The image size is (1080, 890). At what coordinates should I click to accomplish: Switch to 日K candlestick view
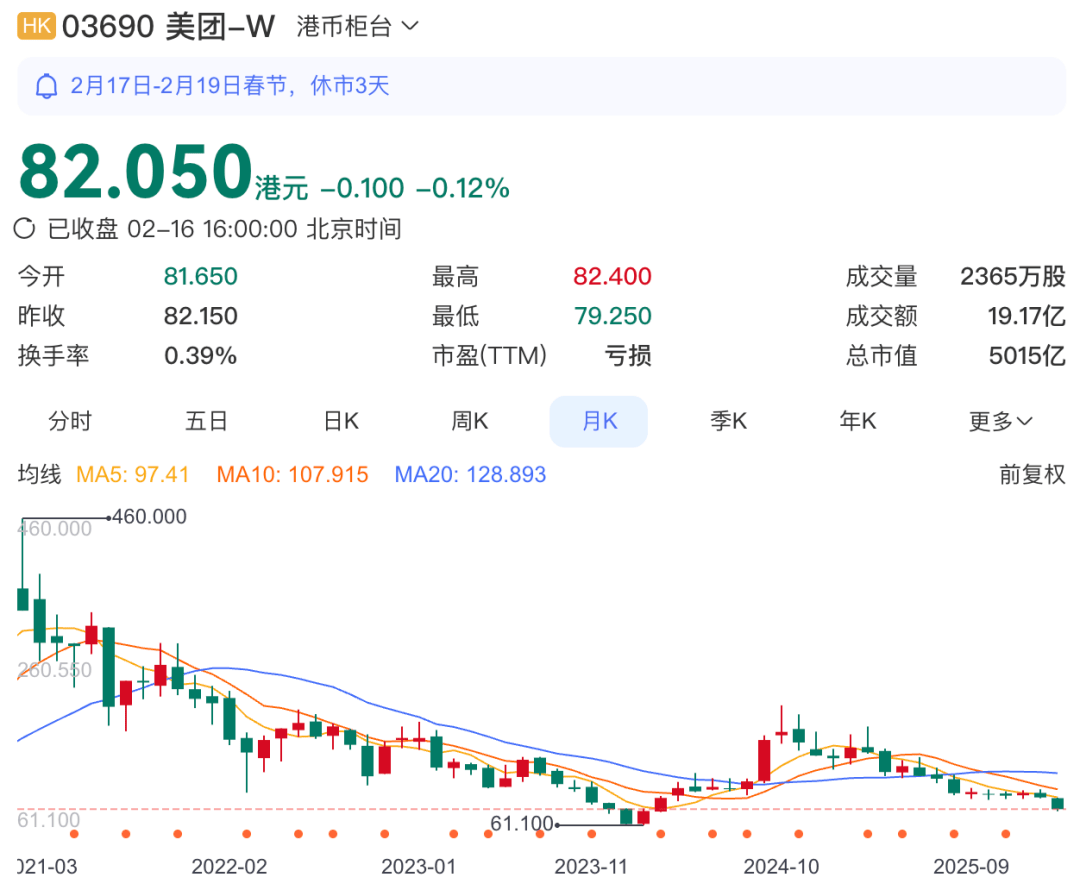341,421
